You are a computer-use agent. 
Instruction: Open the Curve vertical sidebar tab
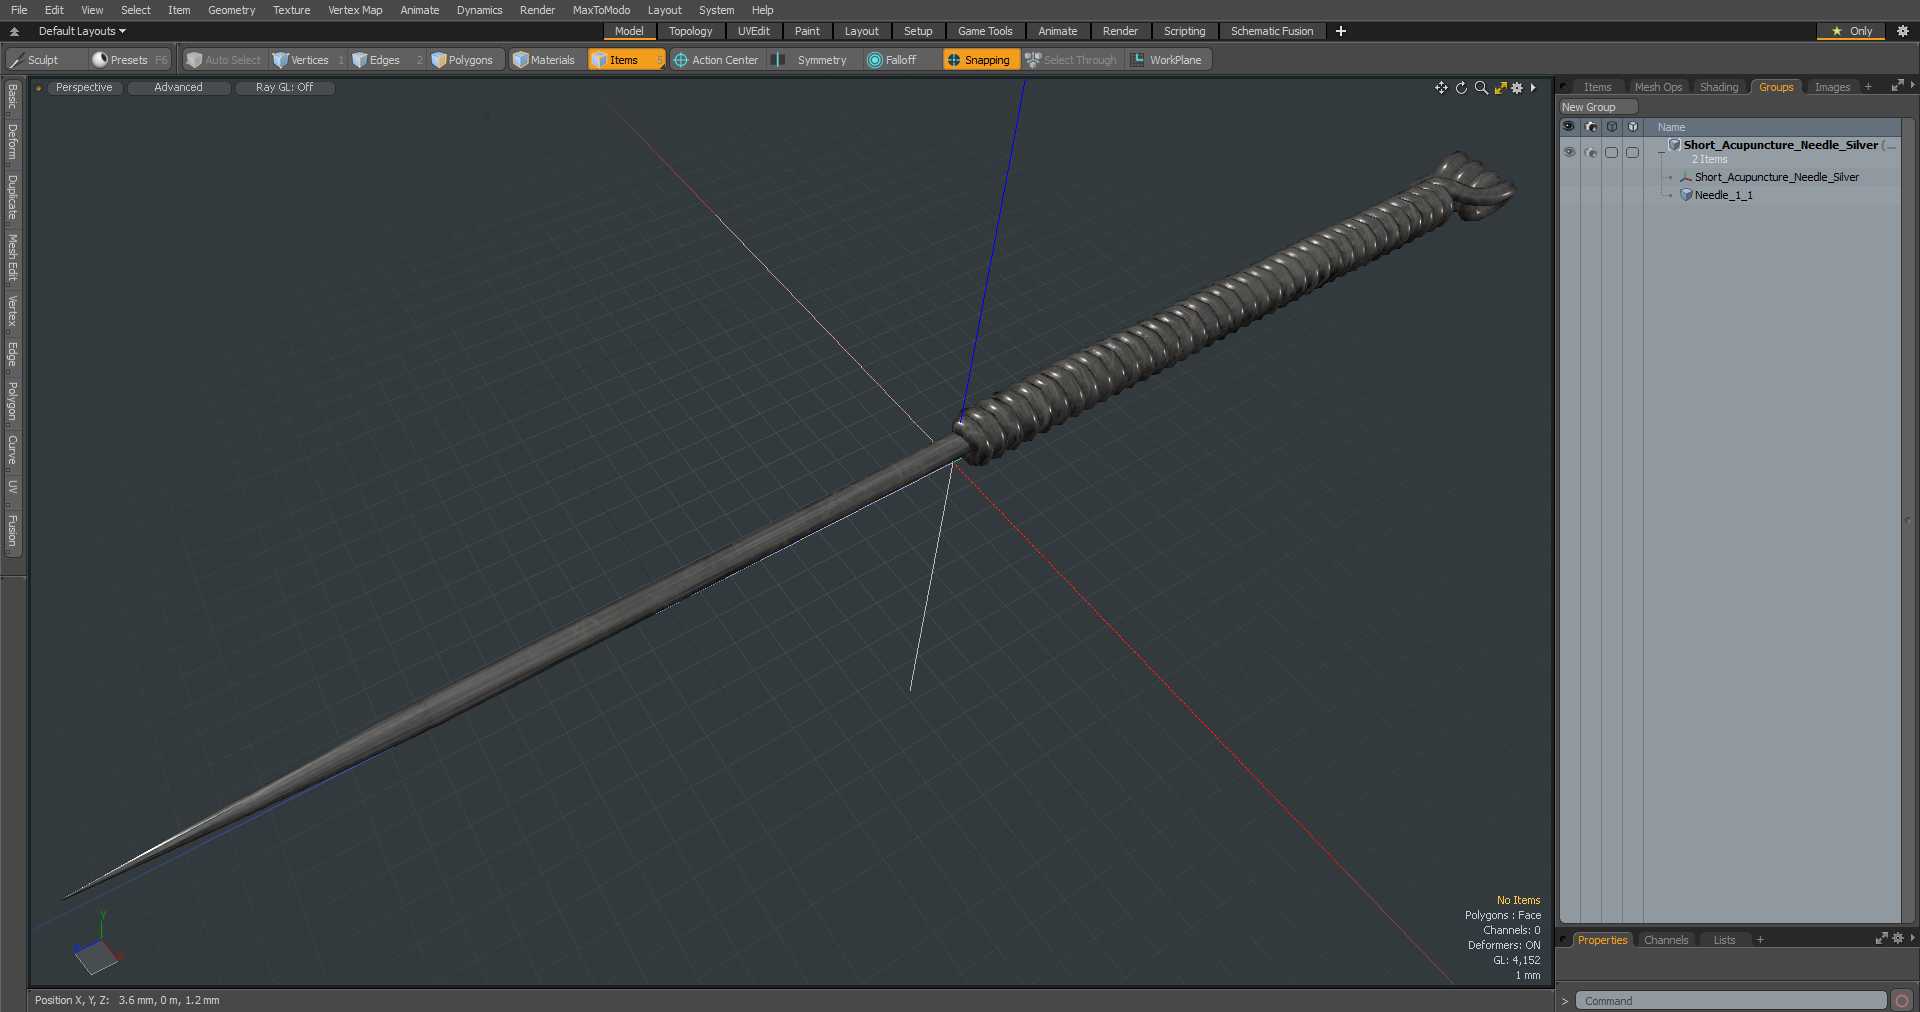[13, 449]
